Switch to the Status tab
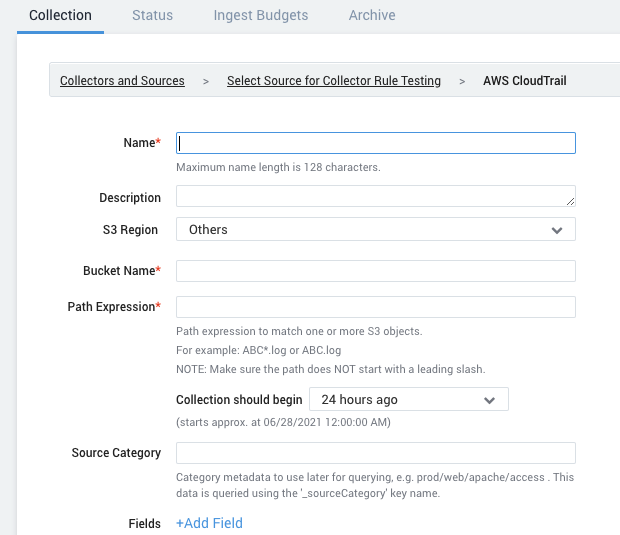Screen dimensions: 620x535 coord(152,15)
